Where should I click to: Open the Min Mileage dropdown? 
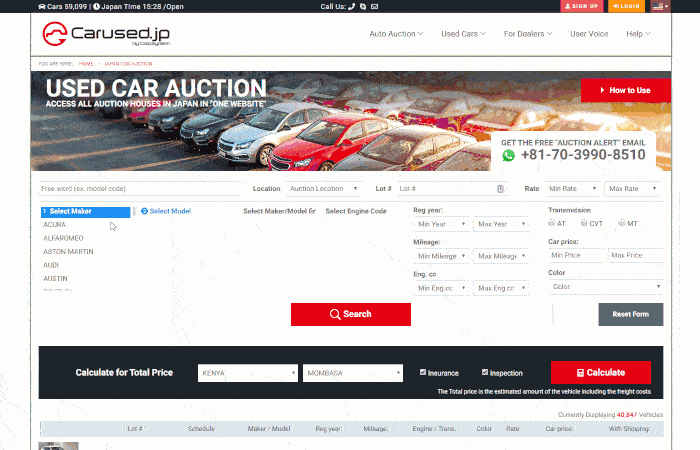pyautogui.click(x=442, y=256)
